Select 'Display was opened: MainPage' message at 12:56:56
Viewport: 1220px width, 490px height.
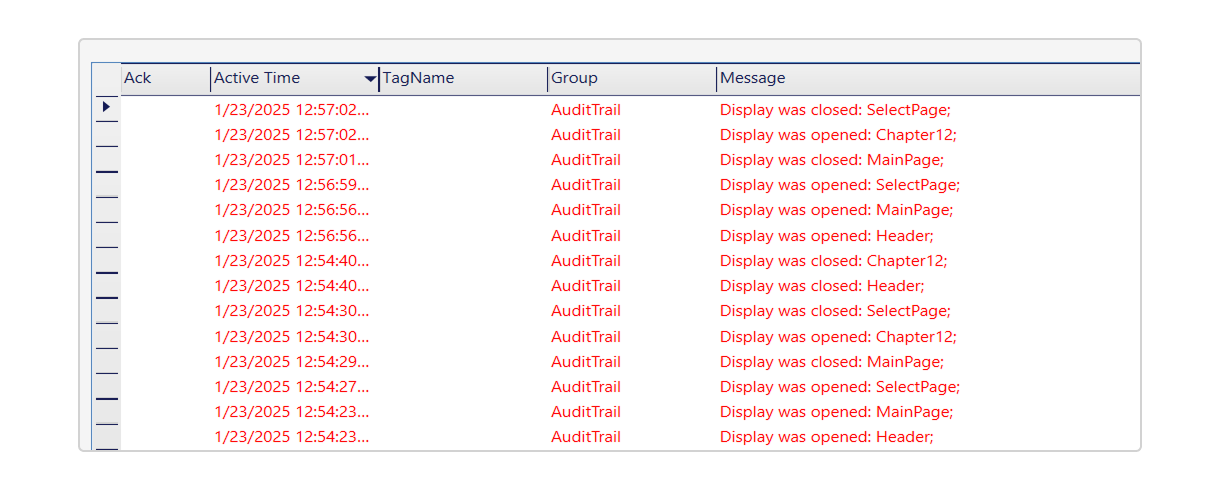pyautogui.click(x=836, y=210)
